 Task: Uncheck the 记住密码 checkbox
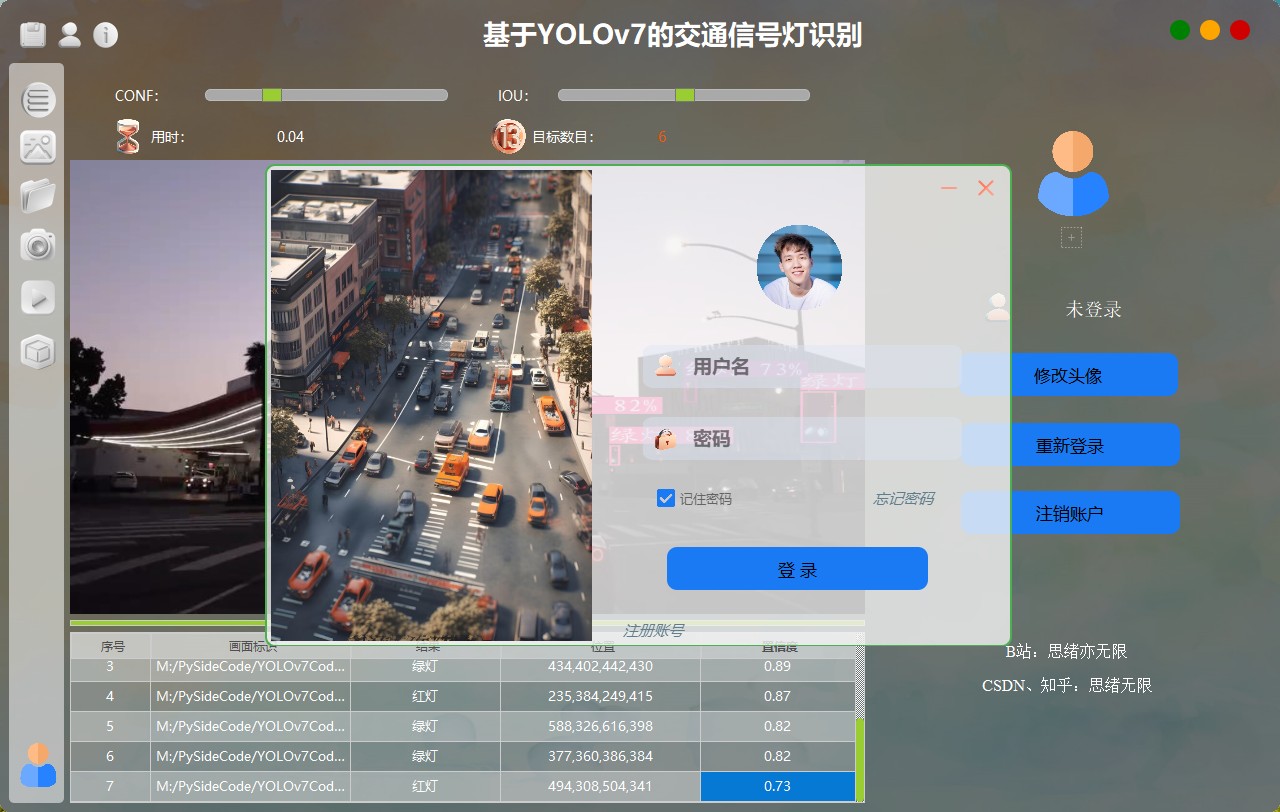click(666, 498)
